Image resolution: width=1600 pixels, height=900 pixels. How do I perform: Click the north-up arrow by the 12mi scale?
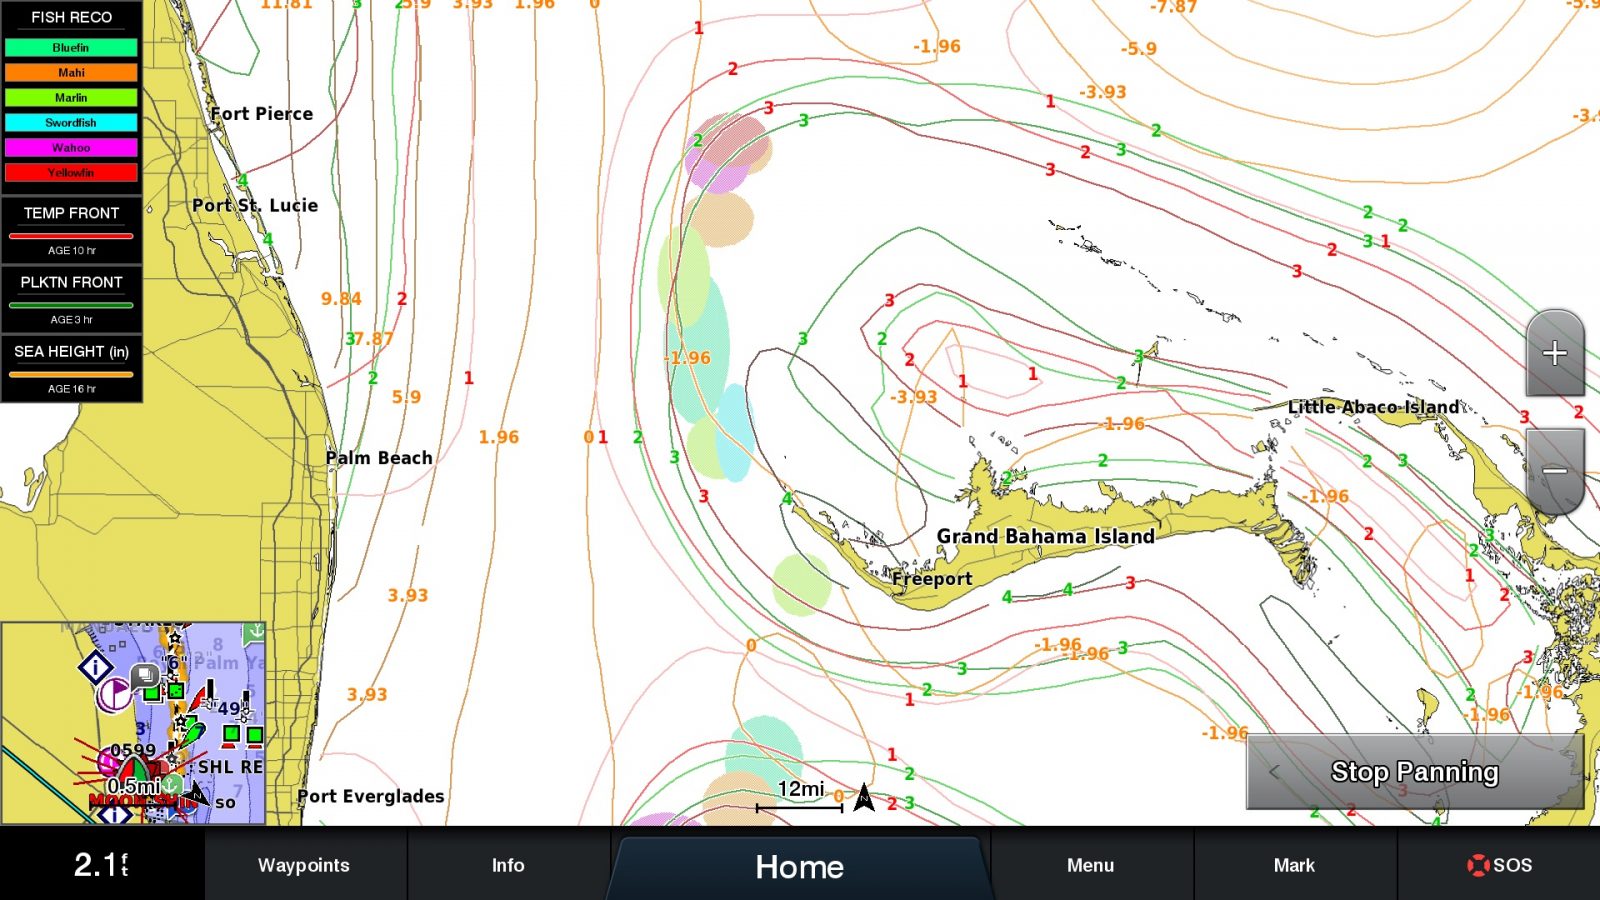[x=864, y=797]
